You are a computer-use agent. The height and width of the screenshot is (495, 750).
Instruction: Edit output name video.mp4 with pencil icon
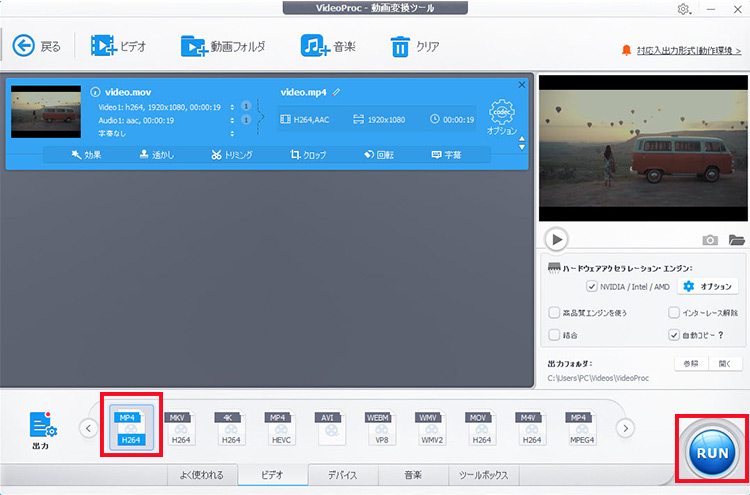(x=336, y=92)
